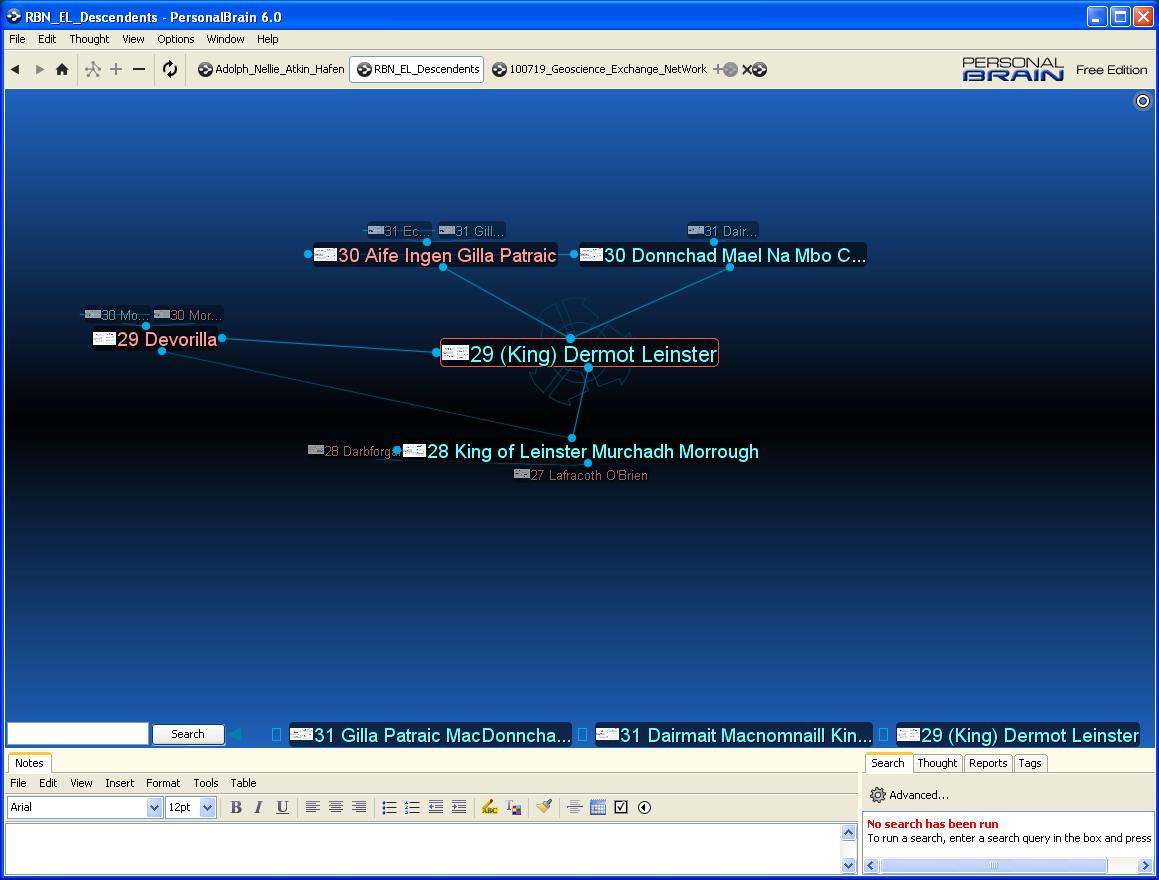
Task: Open the Notes Table menu
Action: [243, 783]
